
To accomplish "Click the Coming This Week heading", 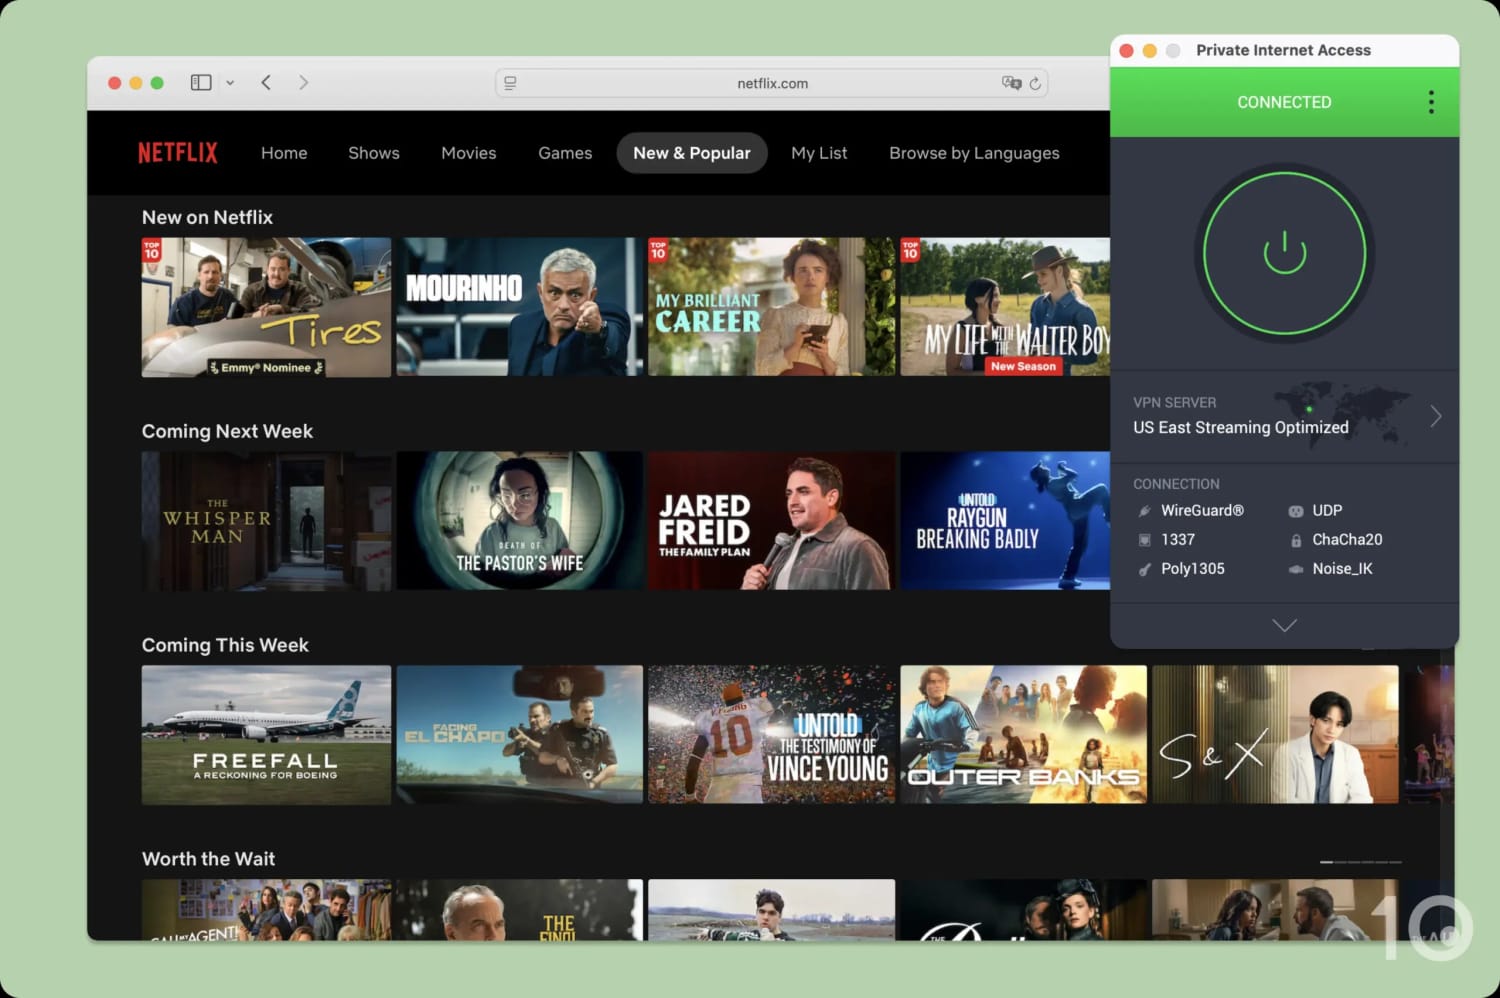I will tap(225, 645).
